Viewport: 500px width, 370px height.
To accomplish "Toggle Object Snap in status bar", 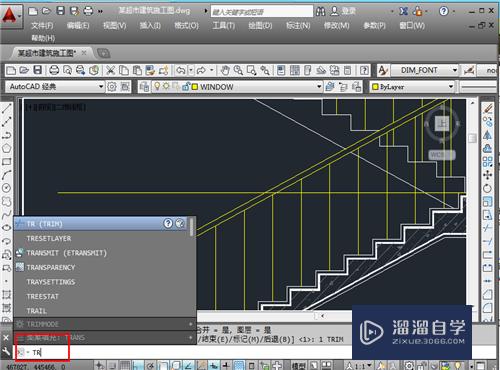I will tap(163, 366).
